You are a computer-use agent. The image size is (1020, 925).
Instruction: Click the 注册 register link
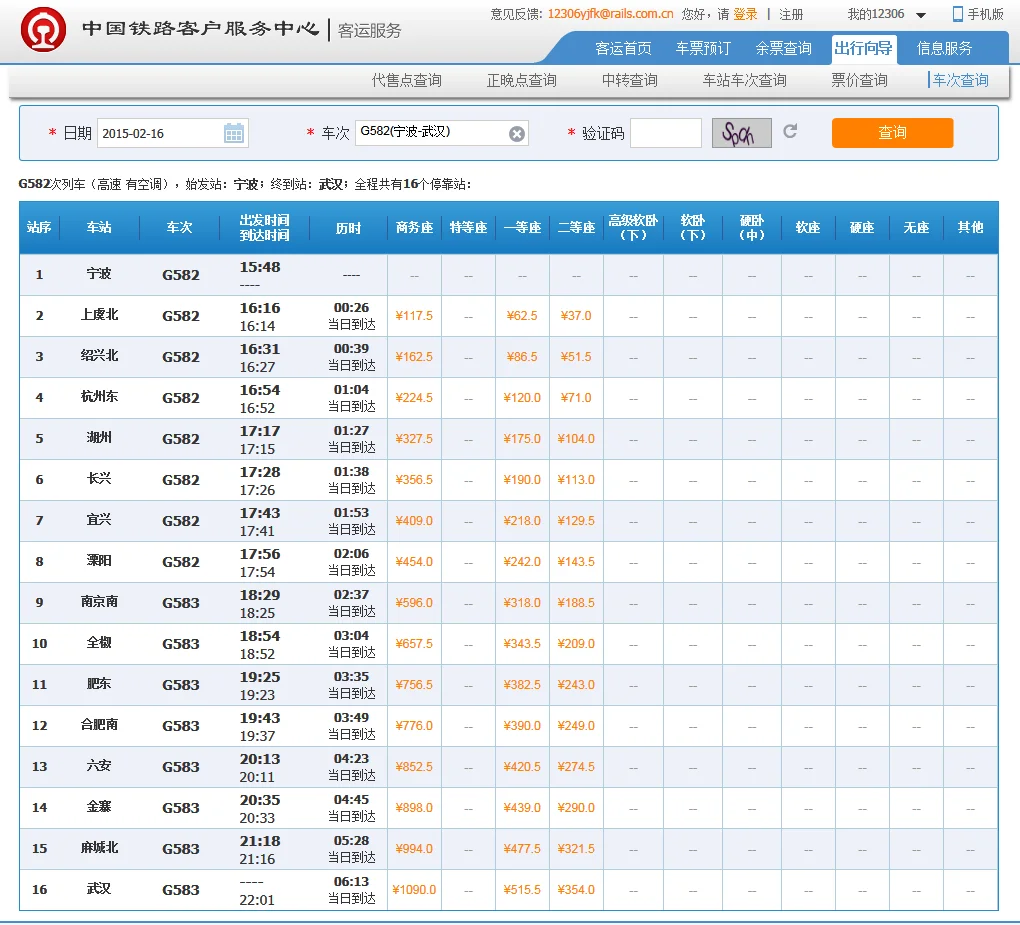click(x=791, y=14)
